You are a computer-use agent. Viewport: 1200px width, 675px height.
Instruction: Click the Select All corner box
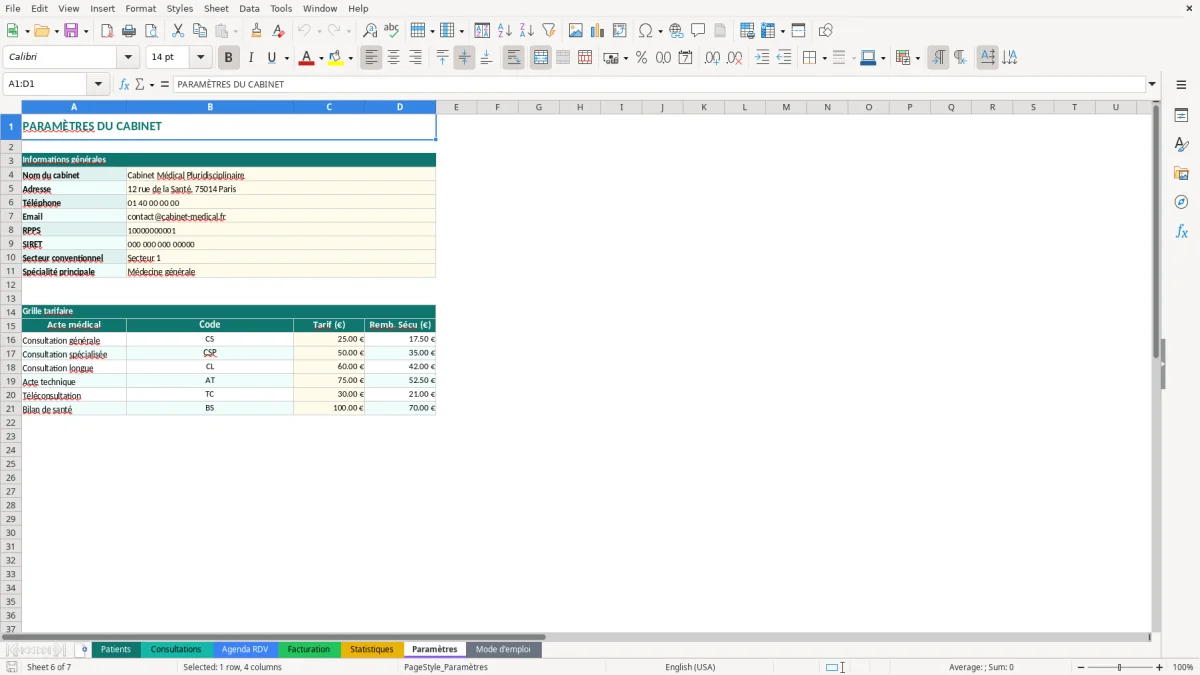point(10,107)
